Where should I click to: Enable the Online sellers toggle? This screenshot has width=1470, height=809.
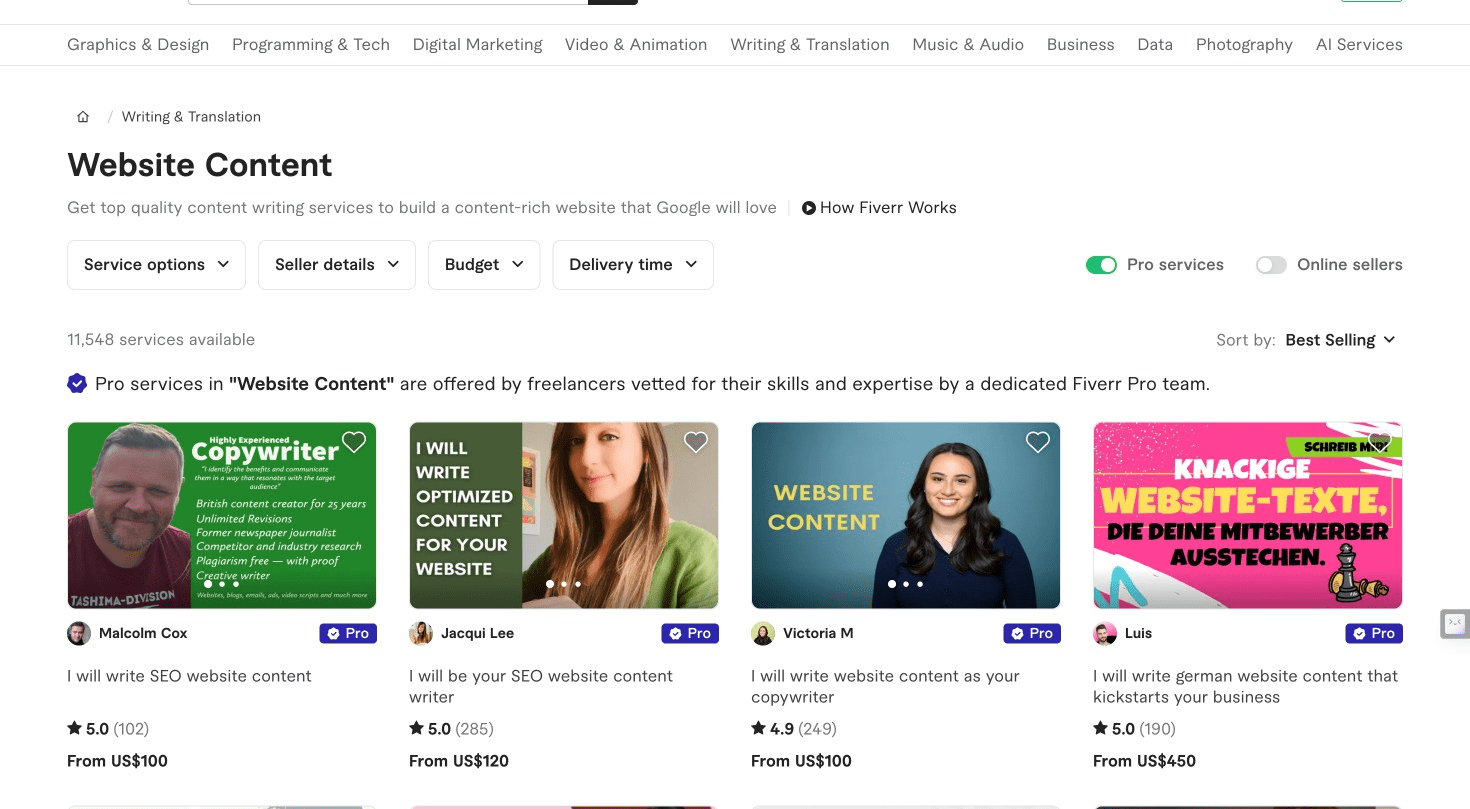[x=1271, y=265]
